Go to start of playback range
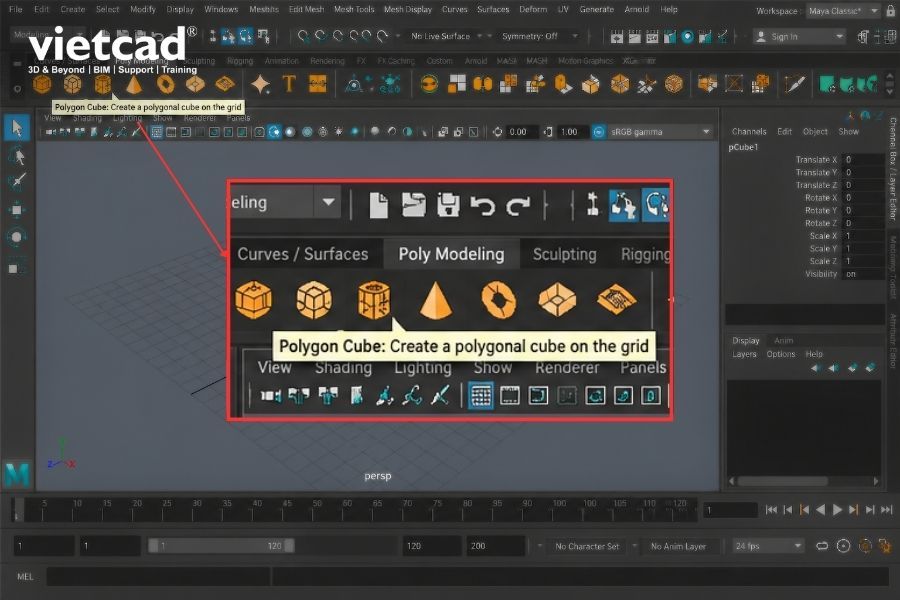This screenshot has height=600, width=900. 771,509
